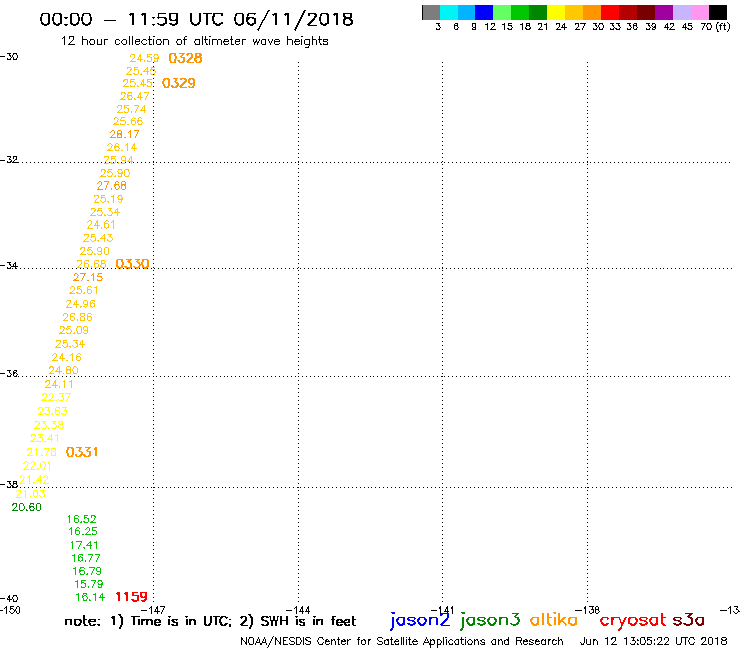This screenshot has width=740, height=650.
Task: Click the generation time Jun 12 13:05:22 UTC
Action: 653,641
